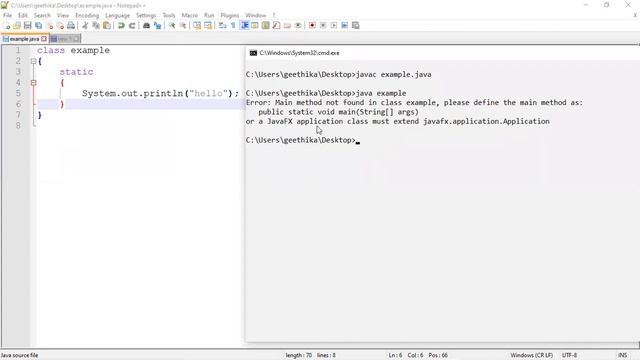This screenshot has width=640, height=360.
Task: Click the Save All toolbar icon
Action: (38, 25)
